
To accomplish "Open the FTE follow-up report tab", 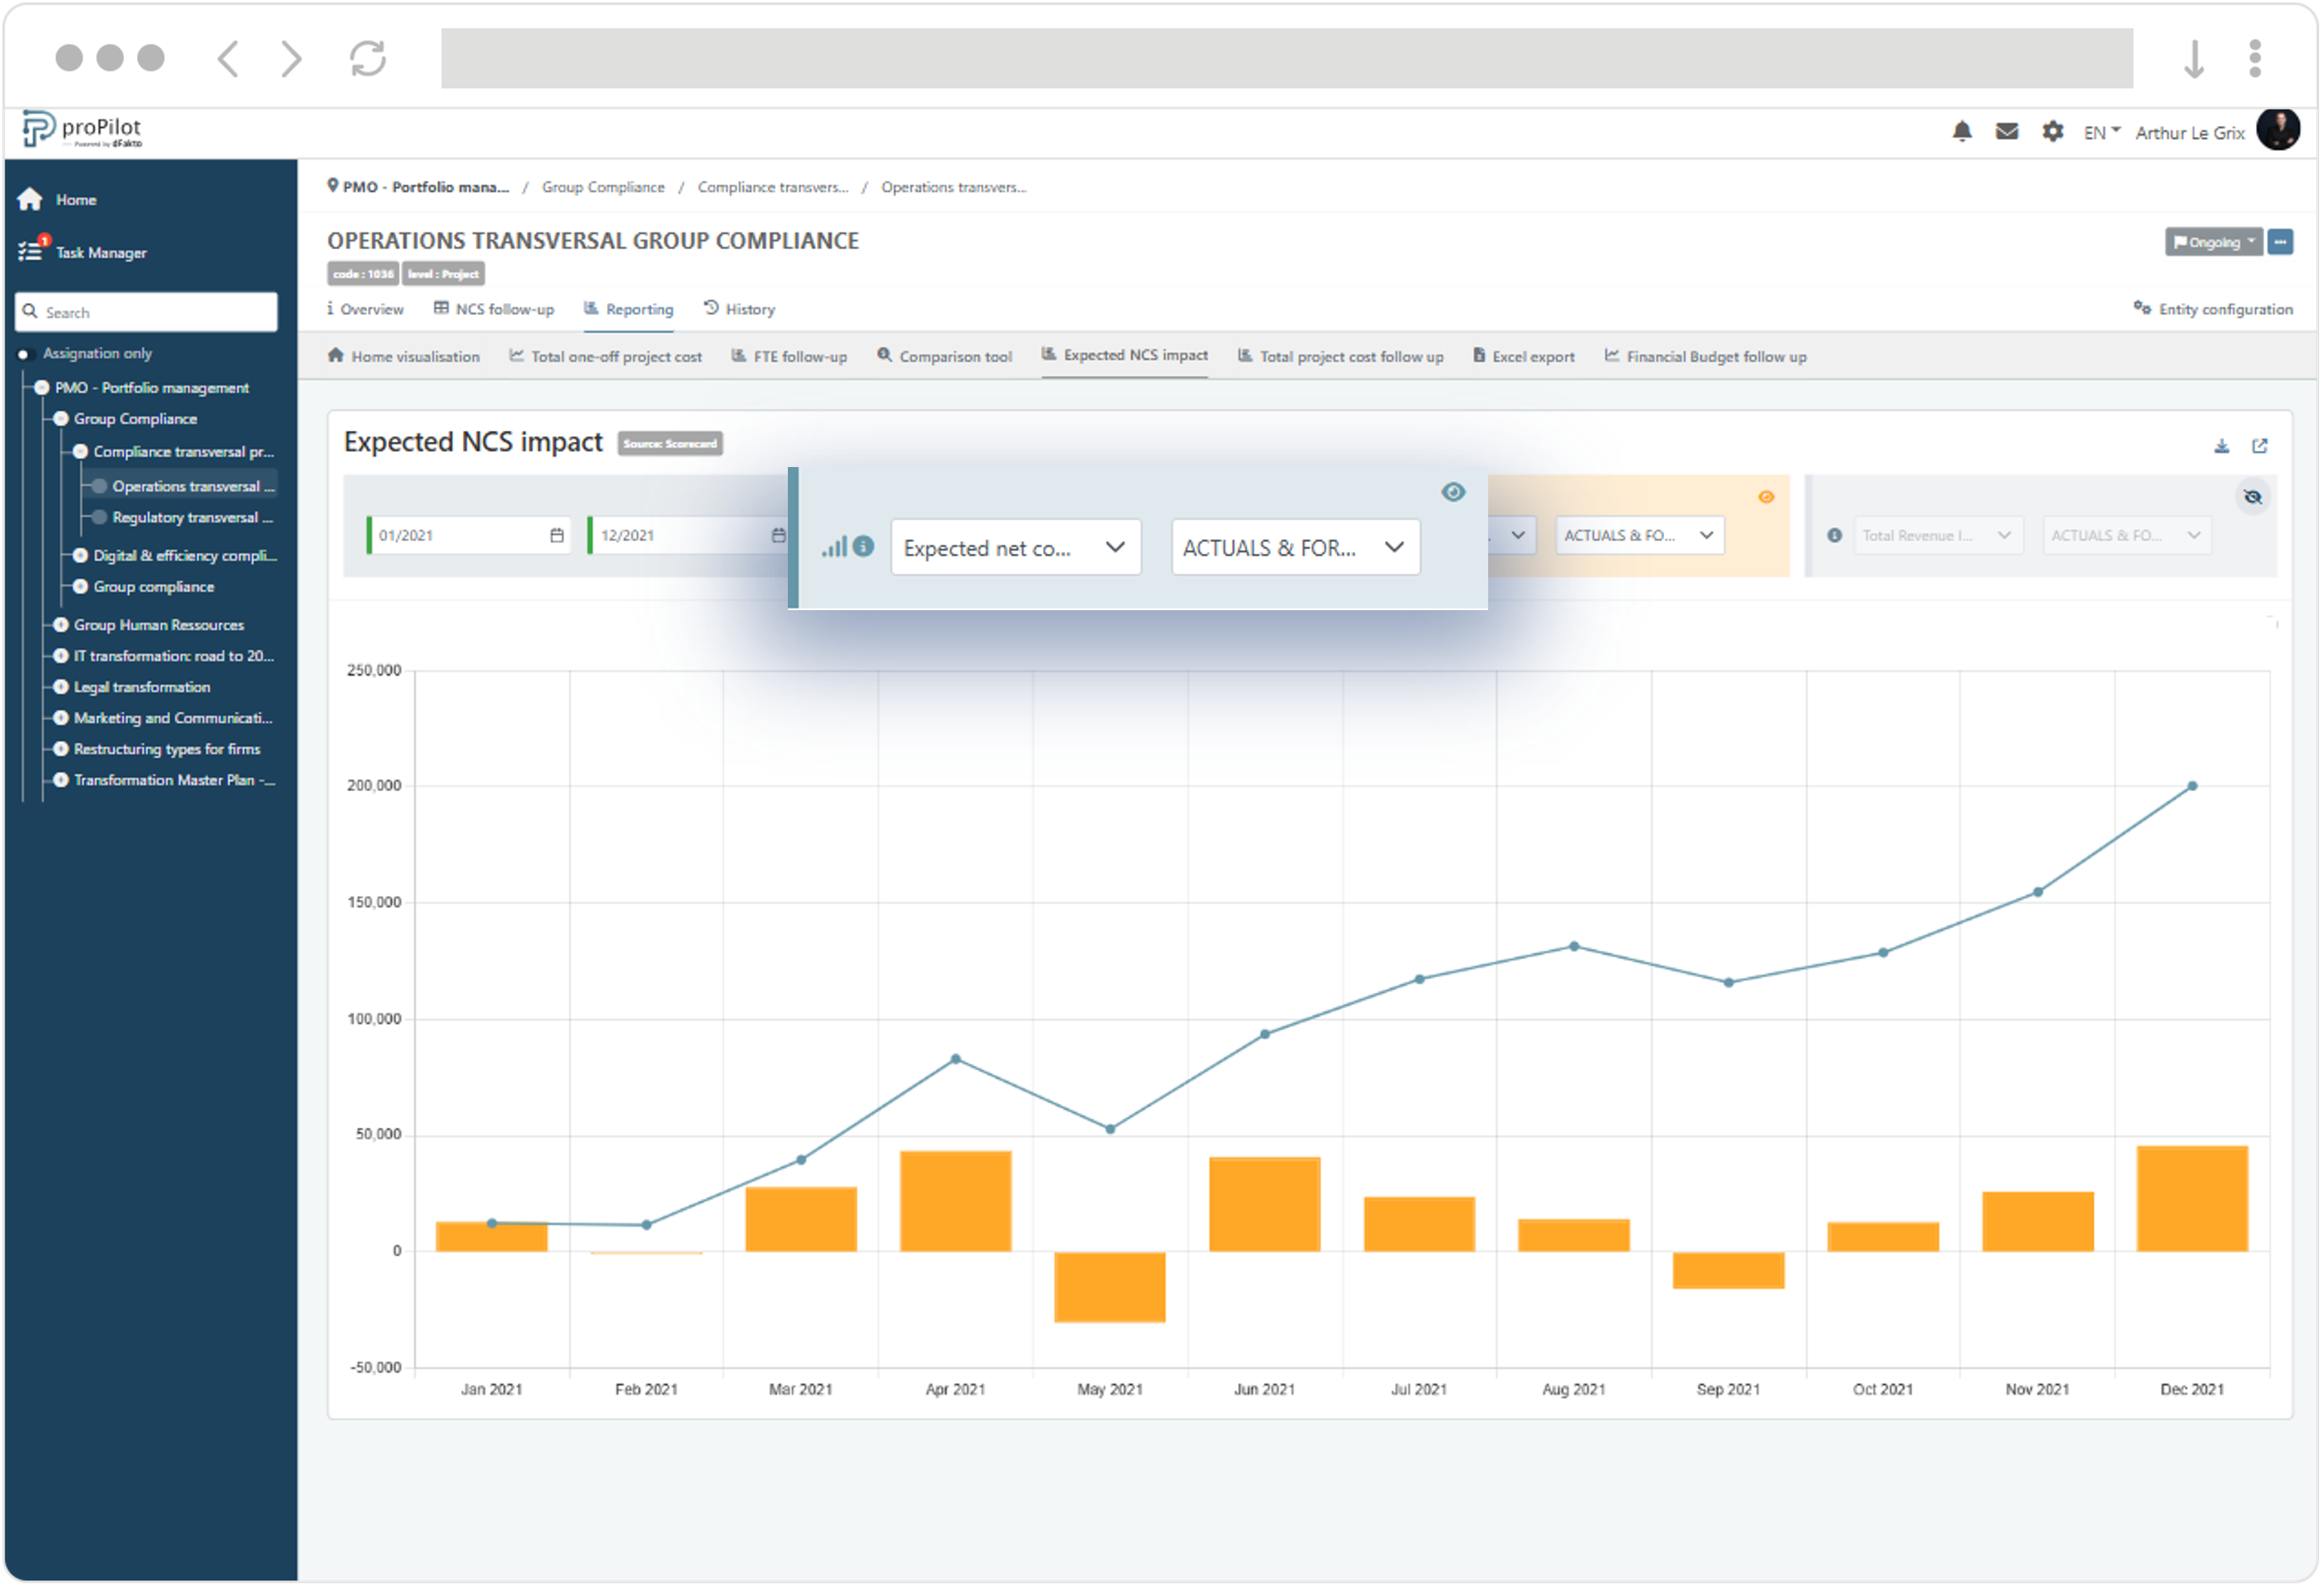I will tap(789, 357).
